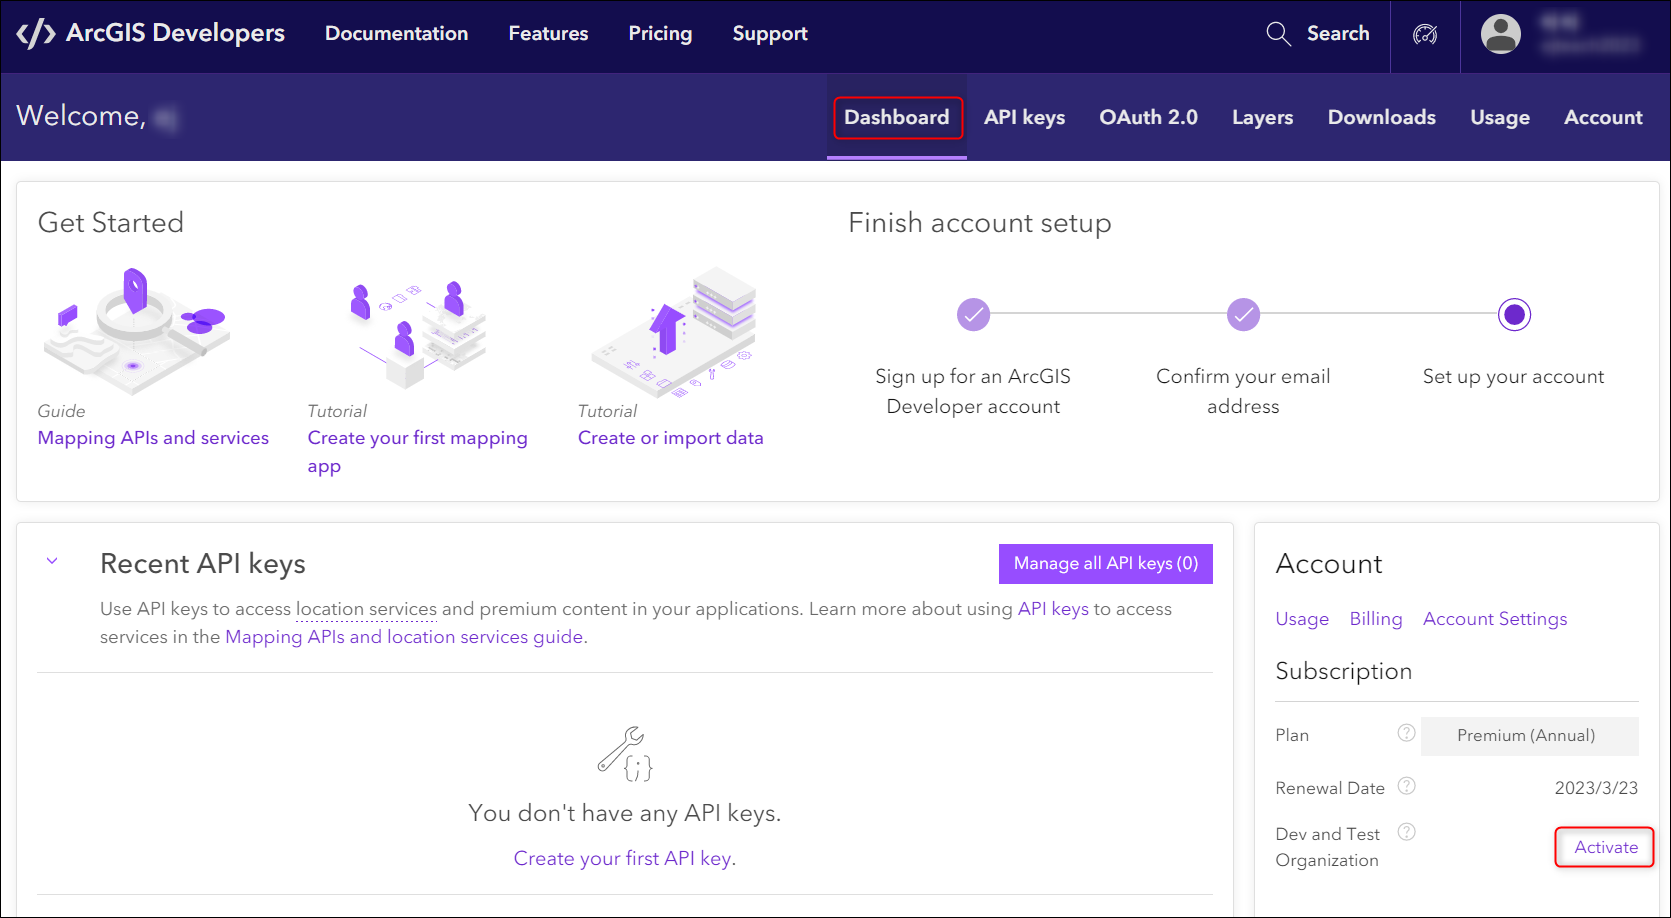Go to the Pricing page

[x=660, y=33]
